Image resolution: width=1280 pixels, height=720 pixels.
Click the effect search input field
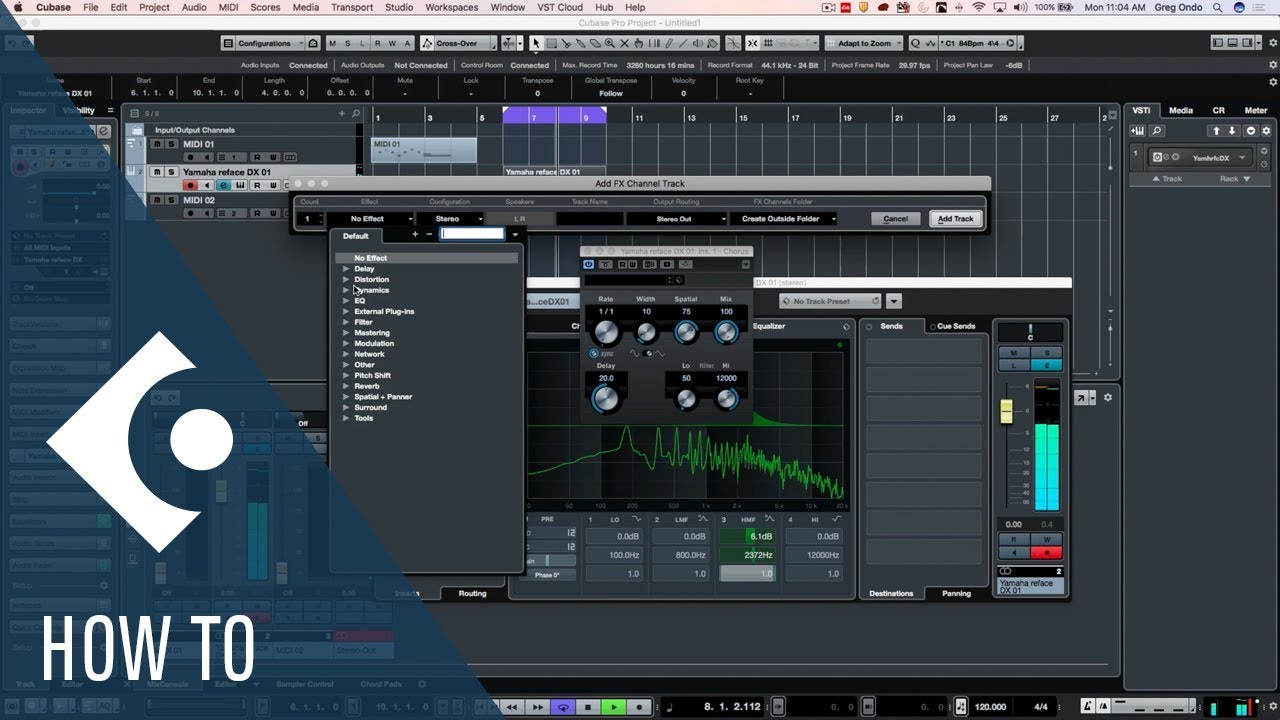[473, 234]
